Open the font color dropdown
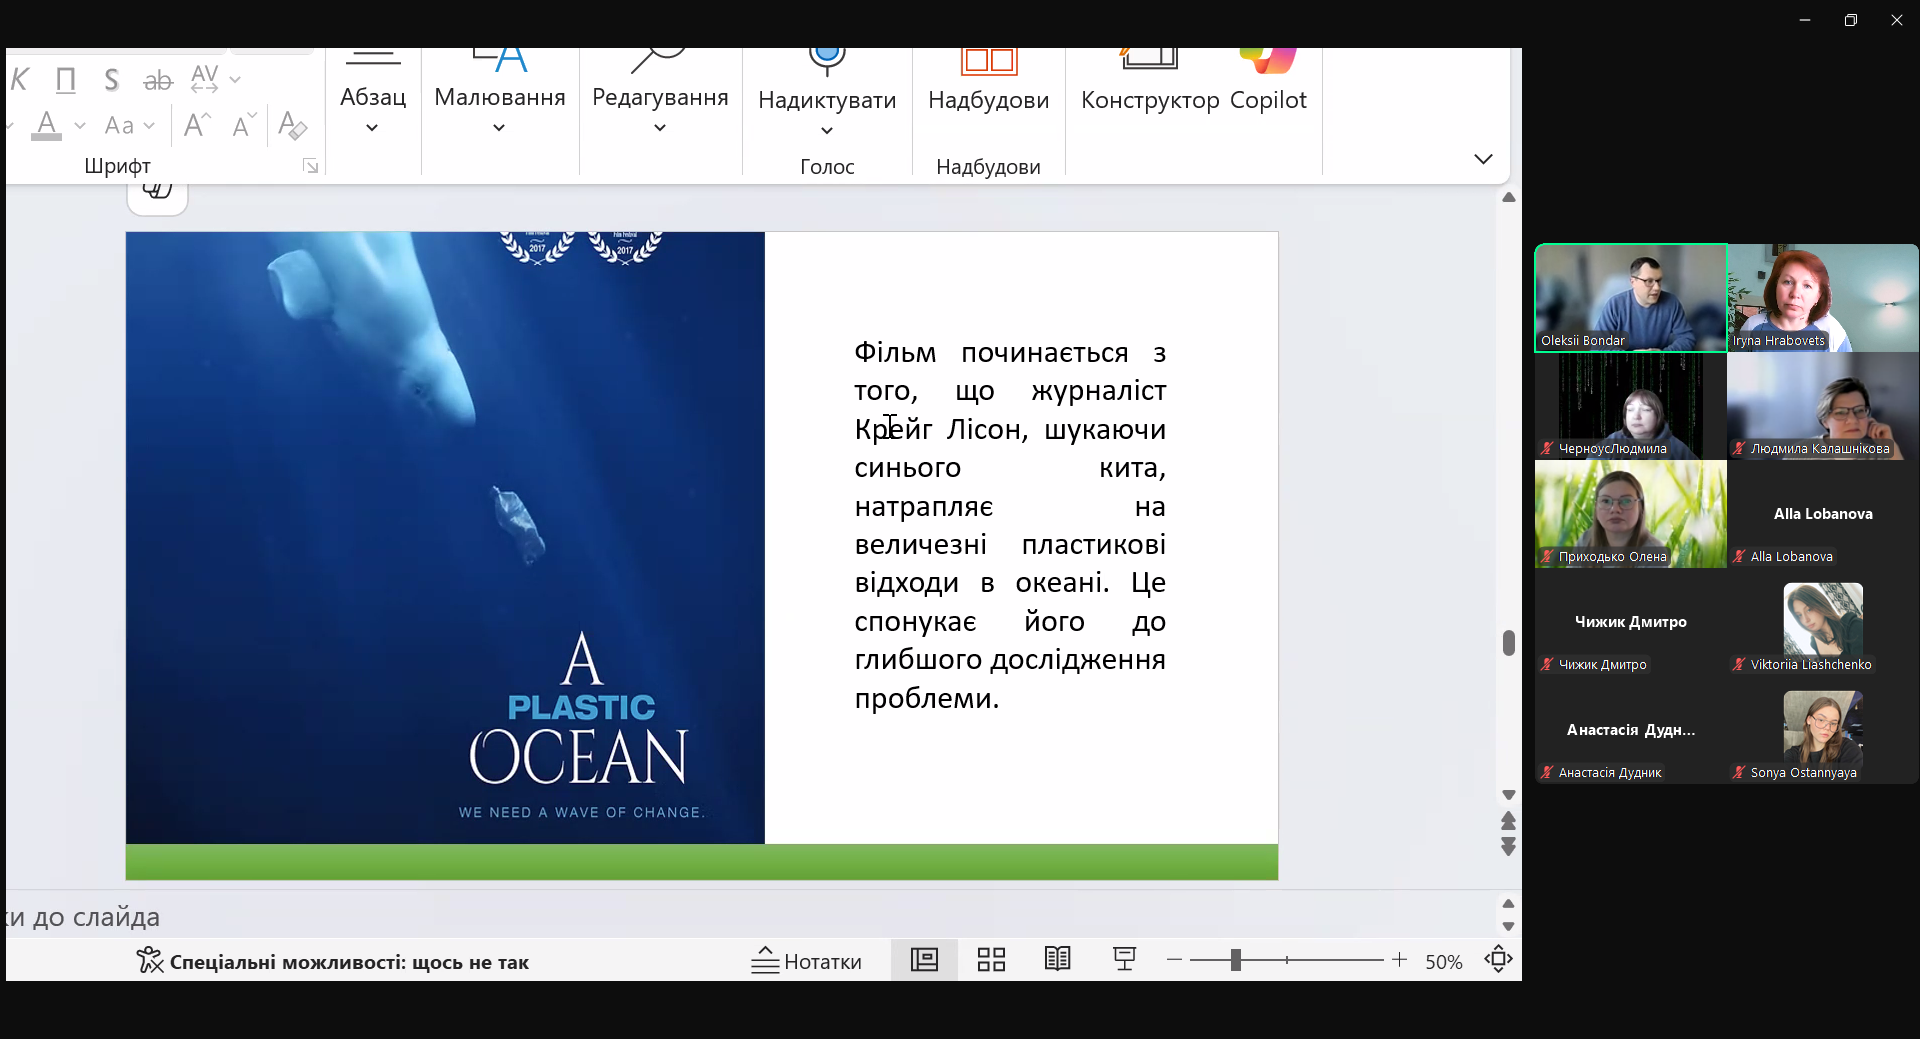Viewport: 1920px width, 1040px height. point(79,128)
